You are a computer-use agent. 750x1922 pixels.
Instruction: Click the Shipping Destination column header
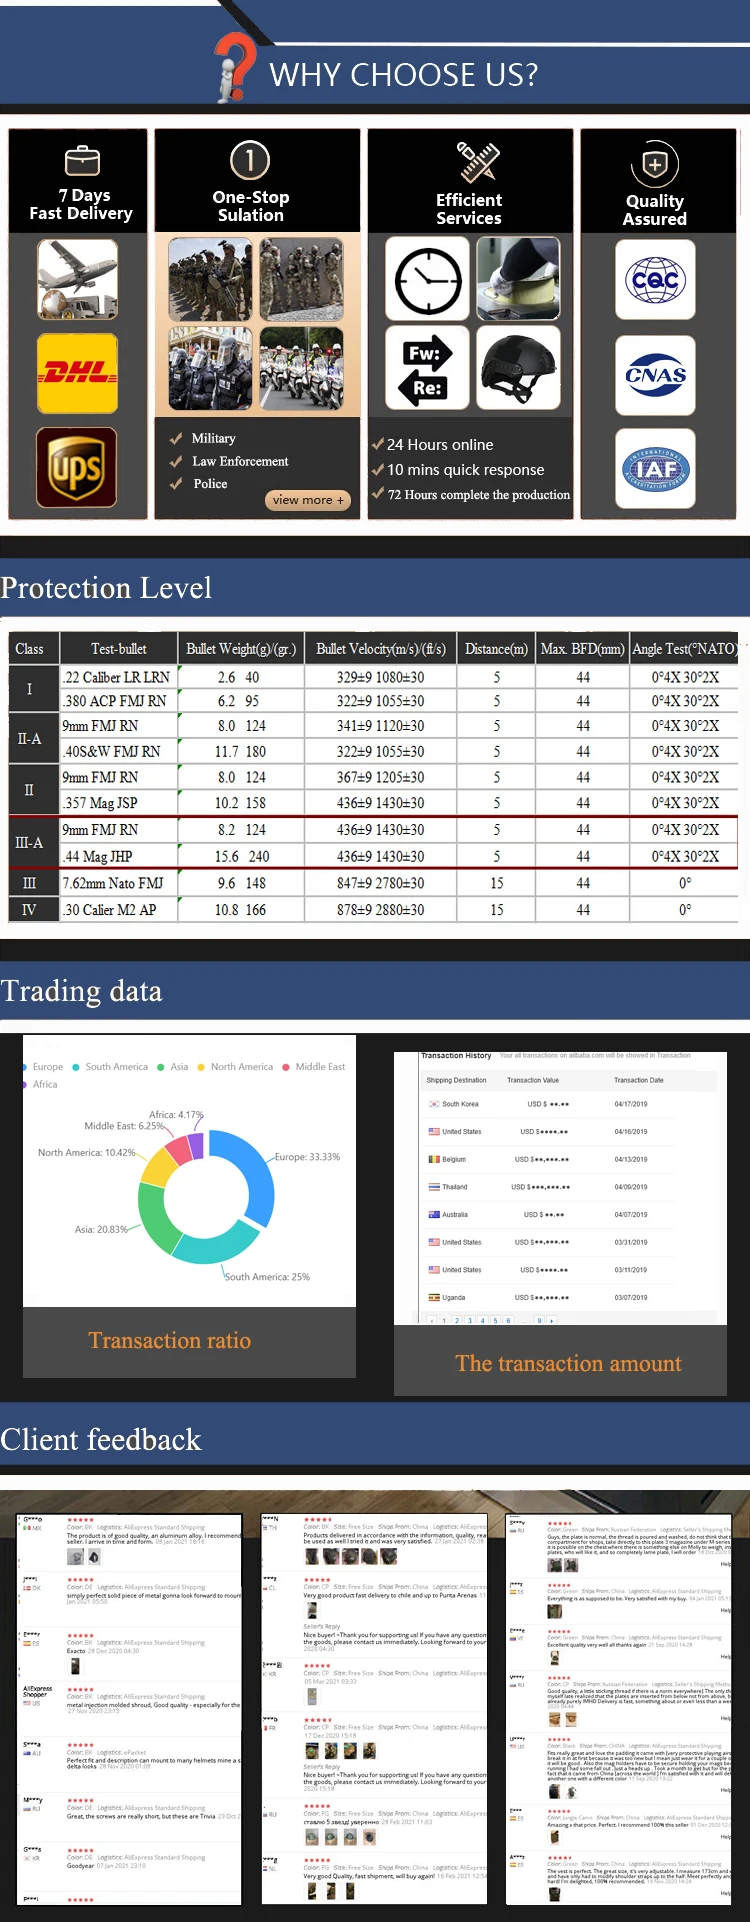coord(456,1080)
